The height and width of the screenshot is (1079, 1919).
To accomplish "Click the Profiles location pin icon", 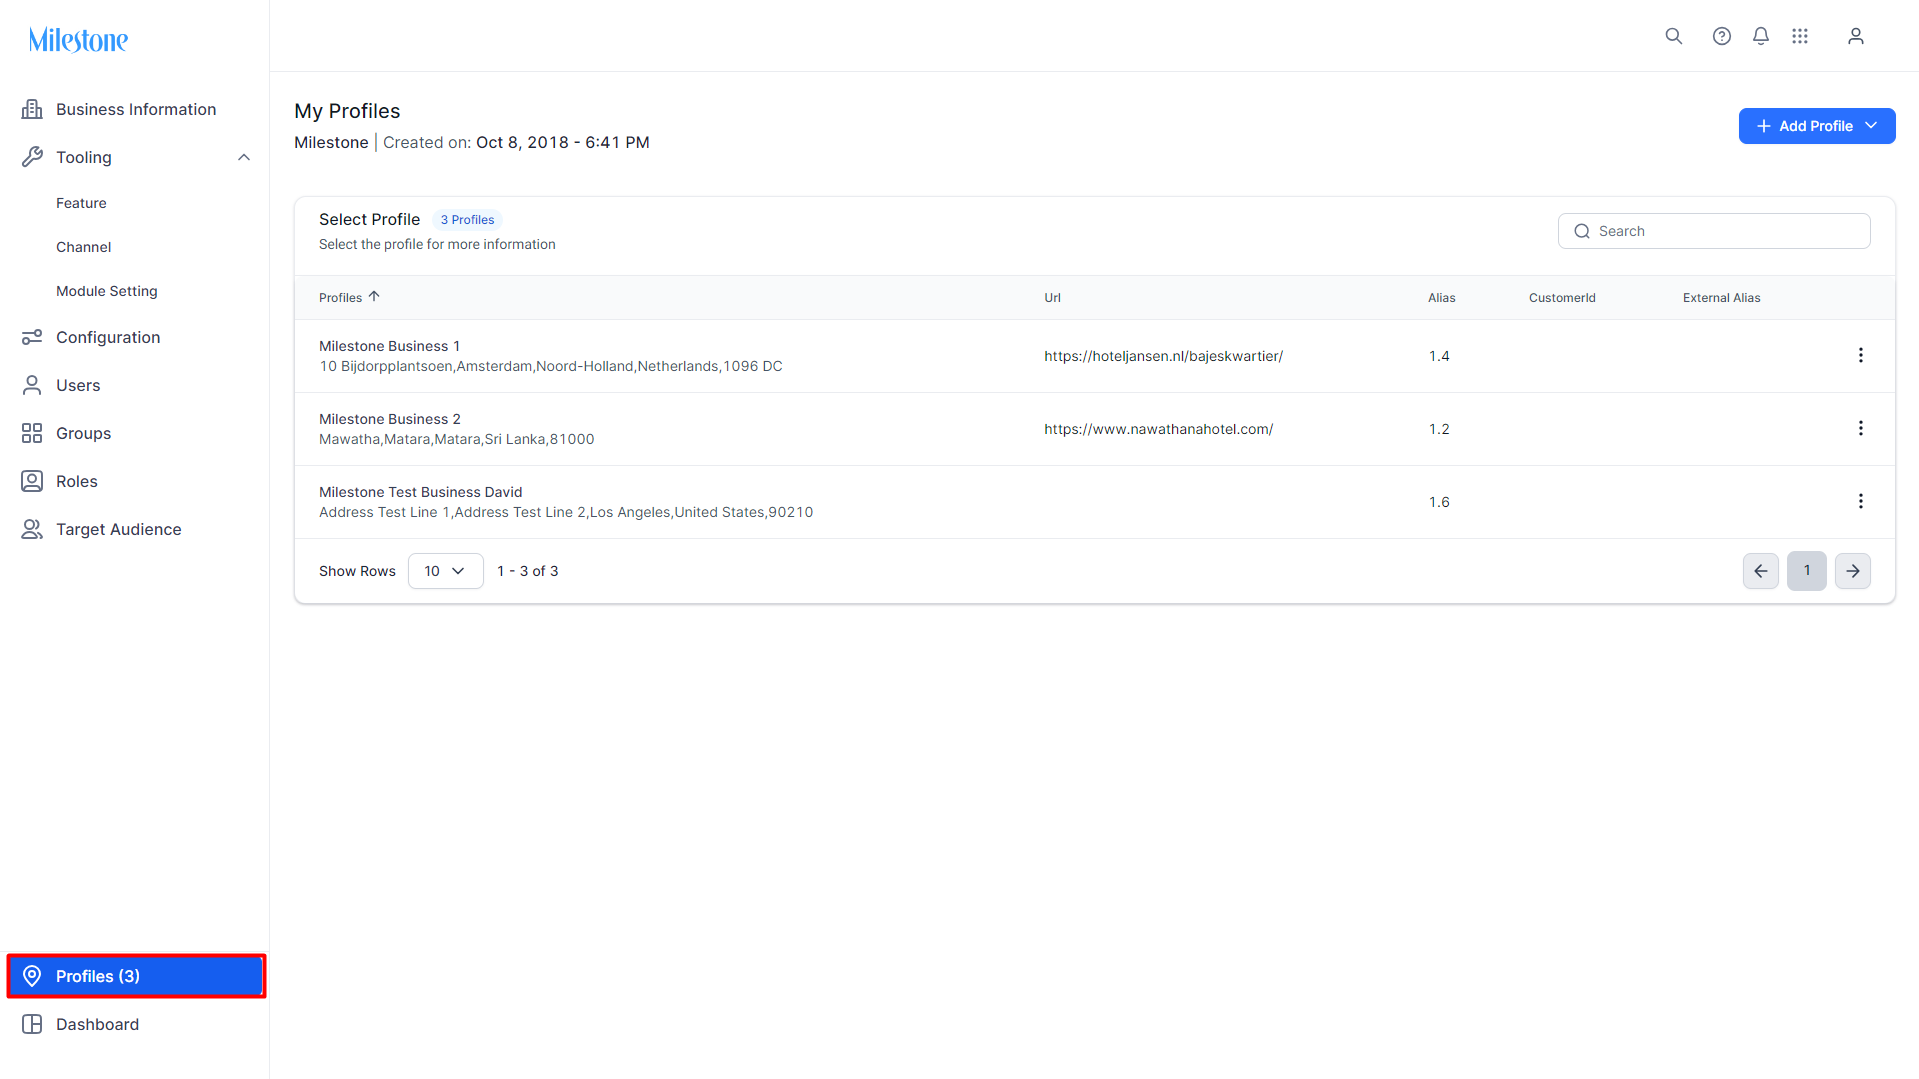I will (x=32, y=976).
